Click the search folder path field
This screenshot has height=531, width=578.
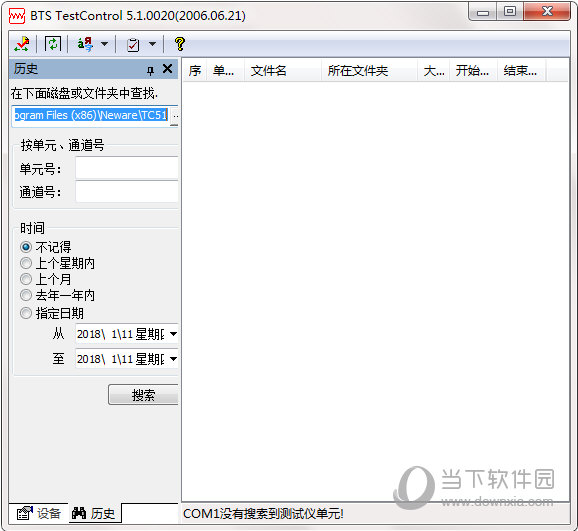tap(91, 115)
